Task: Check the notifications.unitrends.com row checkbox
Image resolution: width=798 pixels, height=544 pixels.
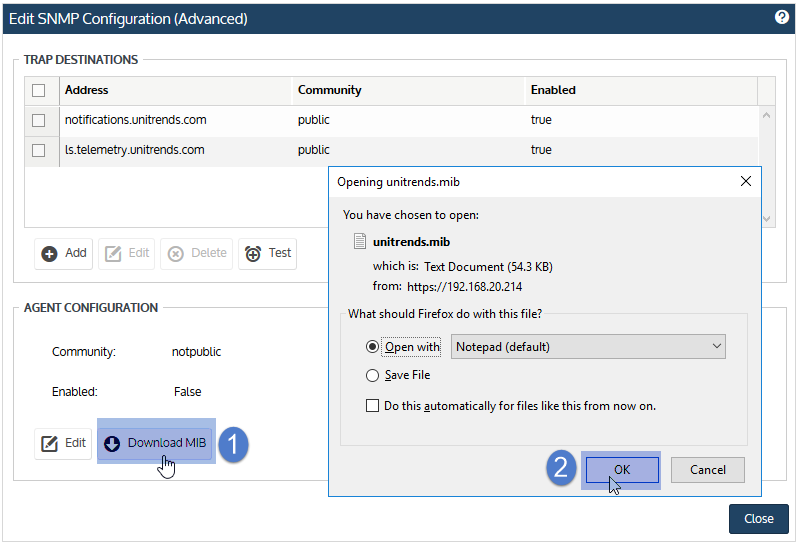Action: [x=39, y=120]
